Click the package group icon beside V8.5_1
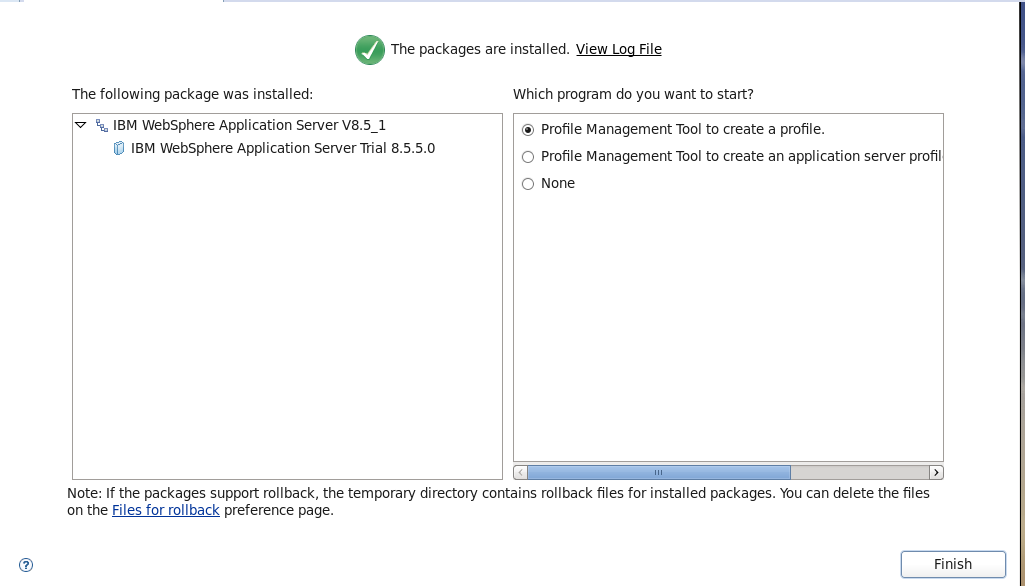The width and height of the screenshot is (1025, 586). tap(102, 126)
